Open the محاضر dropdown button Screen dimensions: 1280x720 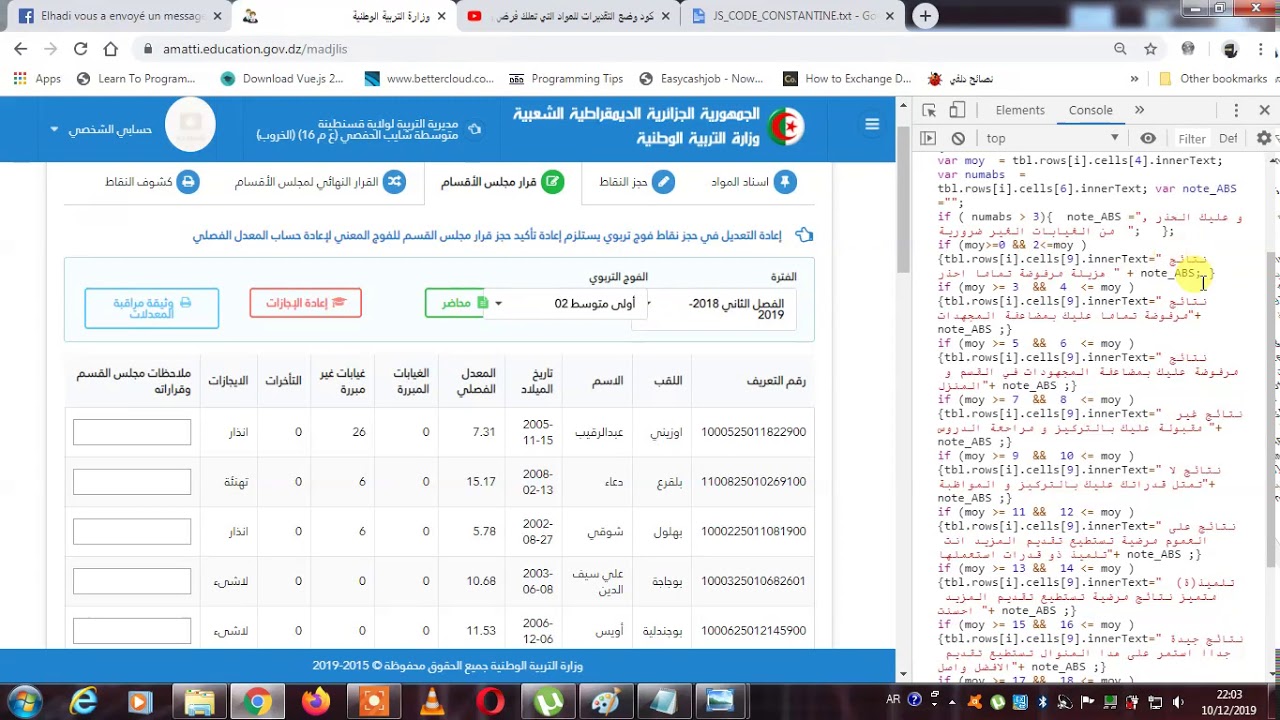456,303
